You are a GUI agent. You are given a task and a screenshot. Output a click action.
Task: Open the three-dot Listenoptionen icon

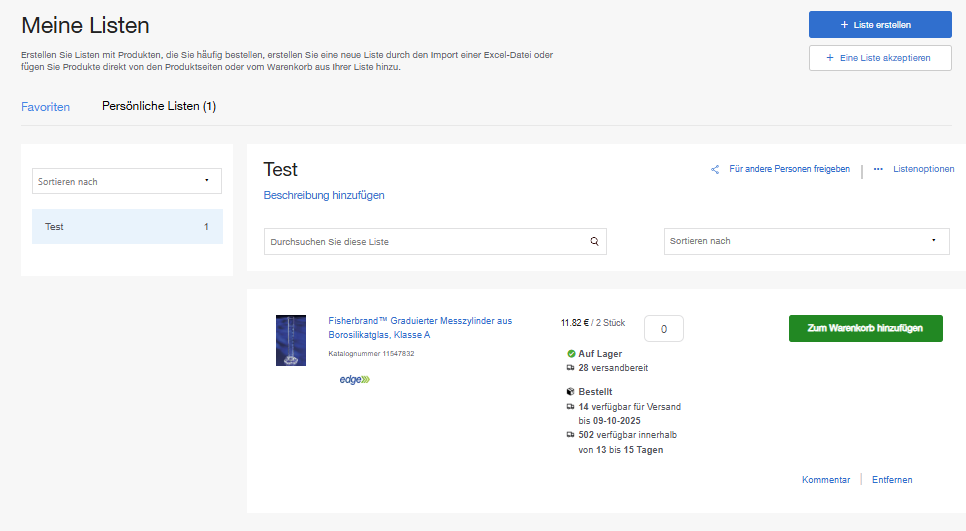(x=878, y=170)
